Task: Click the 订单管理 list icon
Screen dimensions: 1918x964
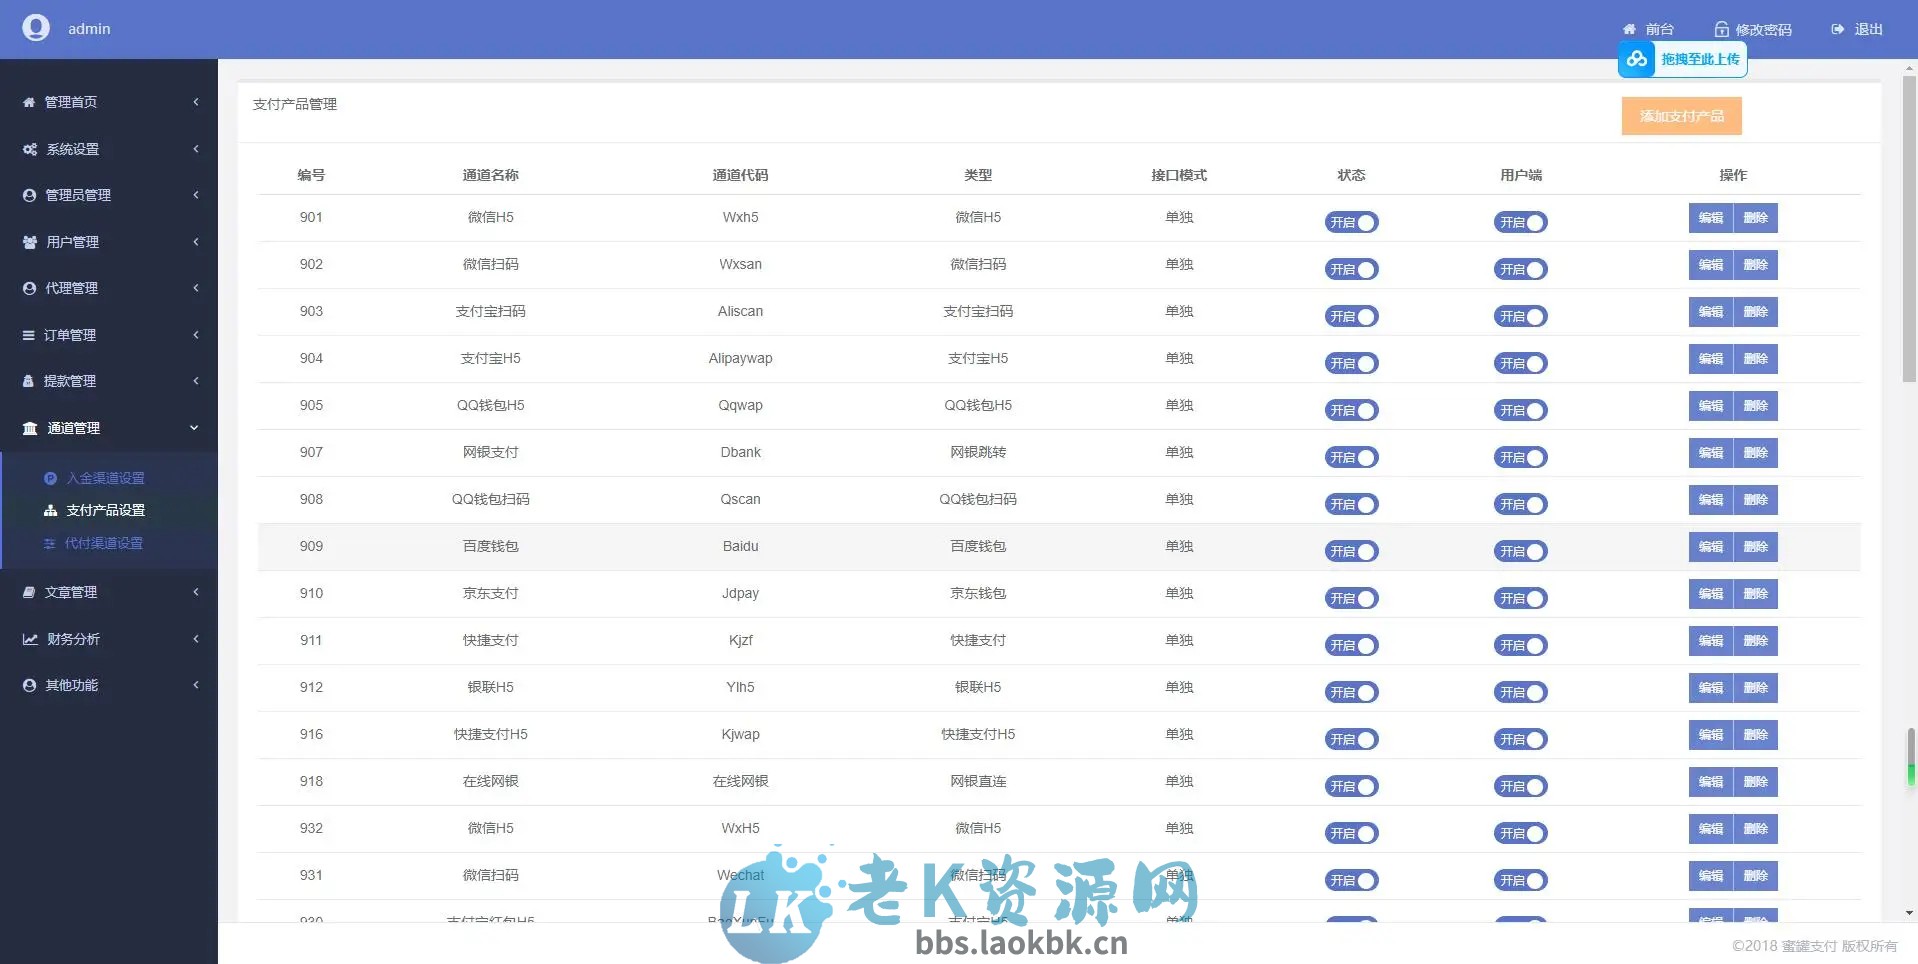Action: click(27, 335)
